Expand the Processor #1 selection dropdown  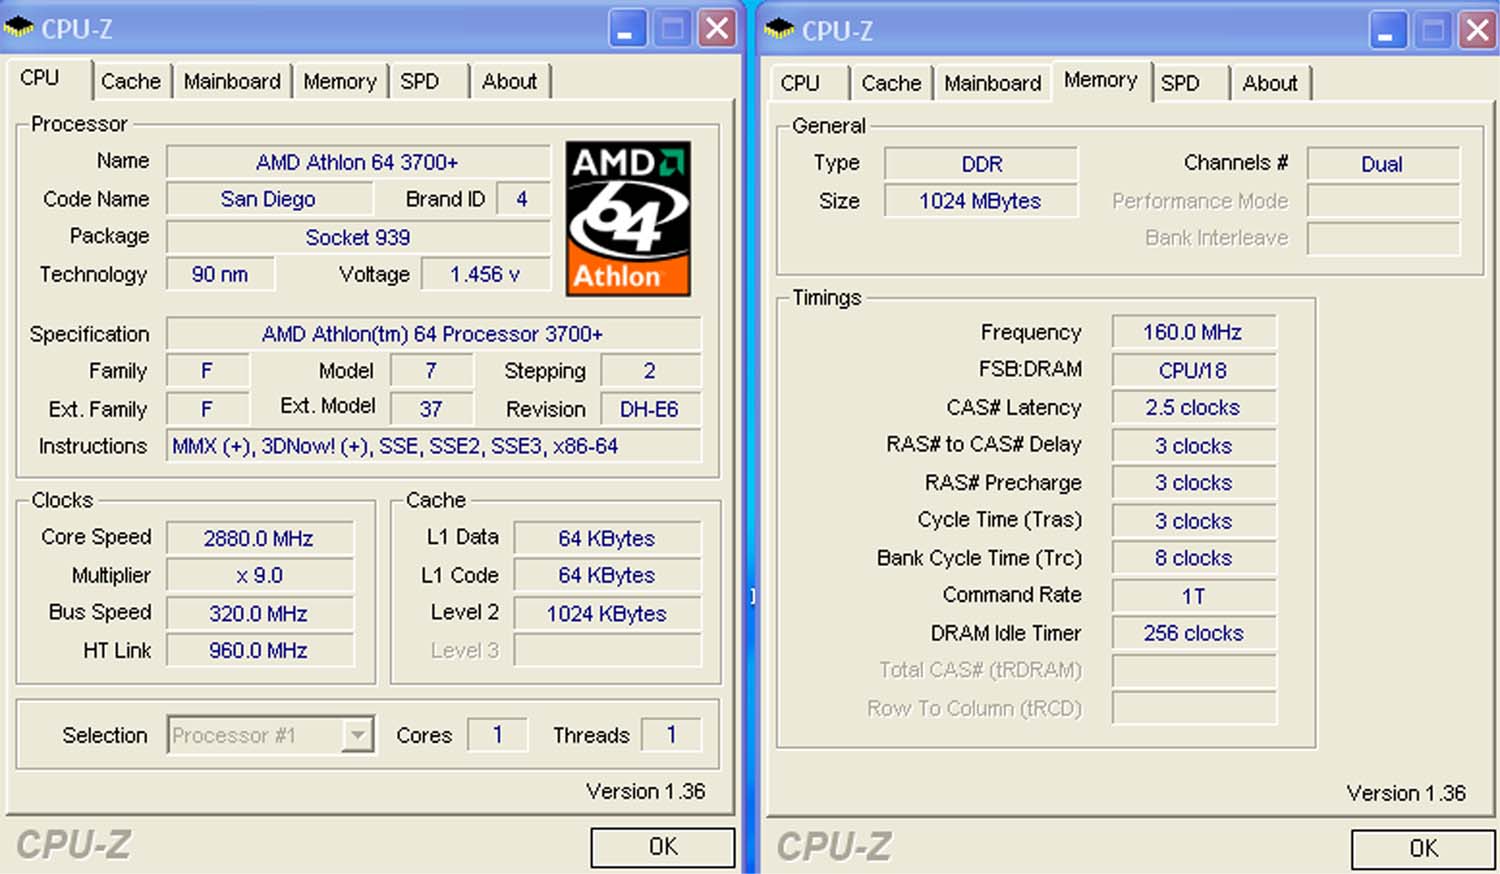(357, 736)
